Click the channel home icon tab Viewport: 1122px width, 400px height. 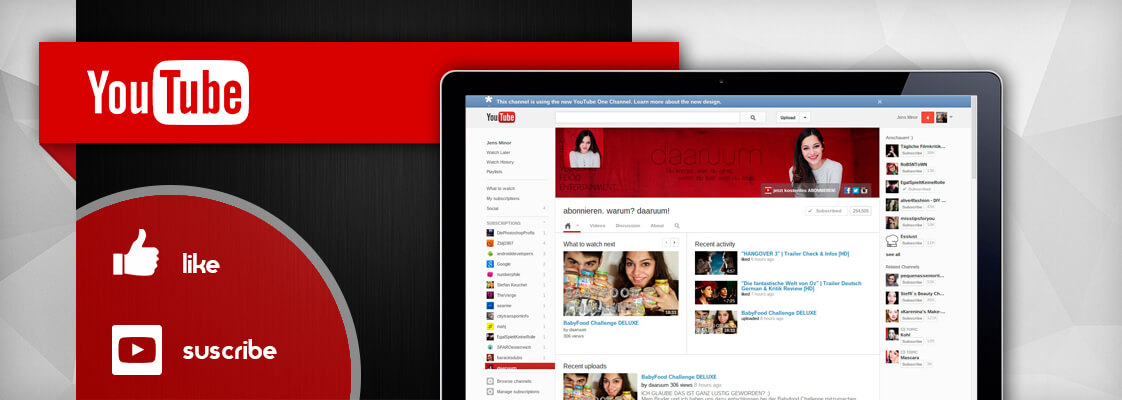568,225
